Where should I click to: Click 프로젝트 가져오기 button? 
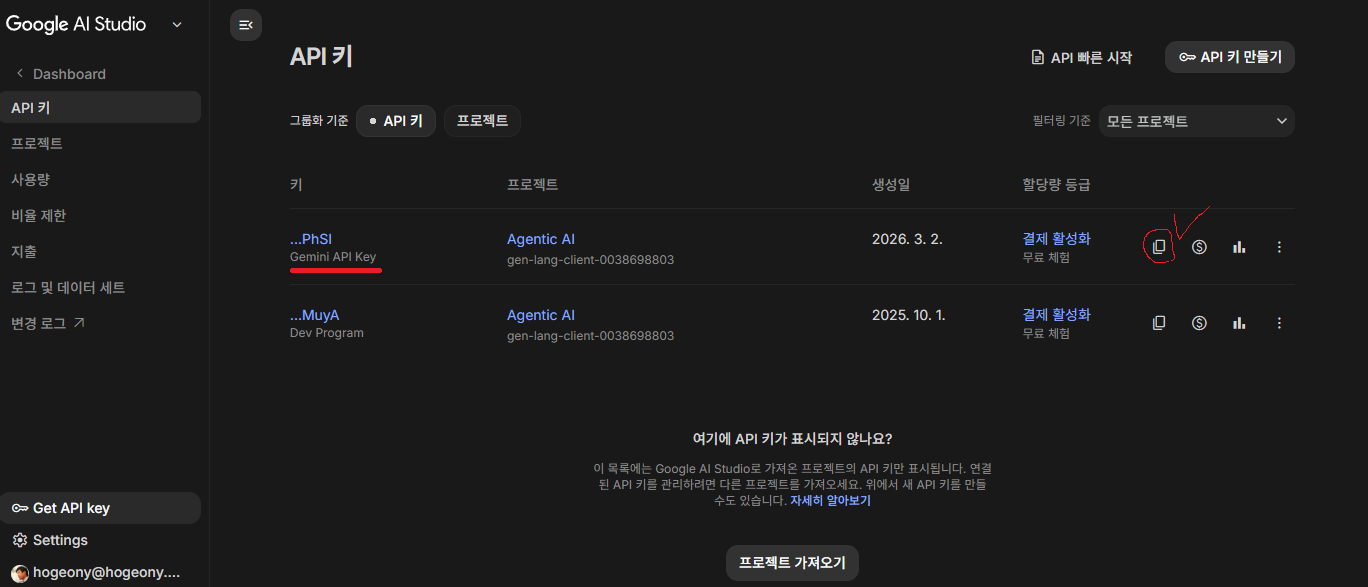792,562
